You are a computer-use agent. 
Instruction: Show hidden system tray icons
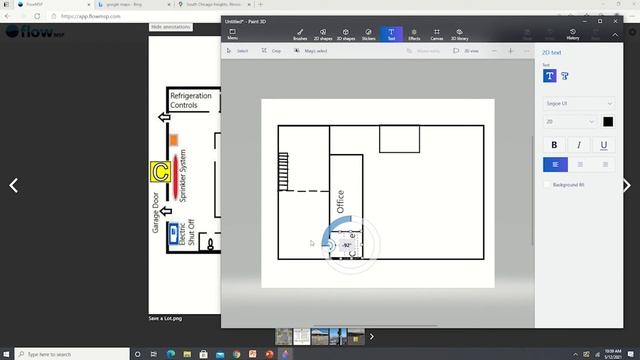[x=576, y=354]
